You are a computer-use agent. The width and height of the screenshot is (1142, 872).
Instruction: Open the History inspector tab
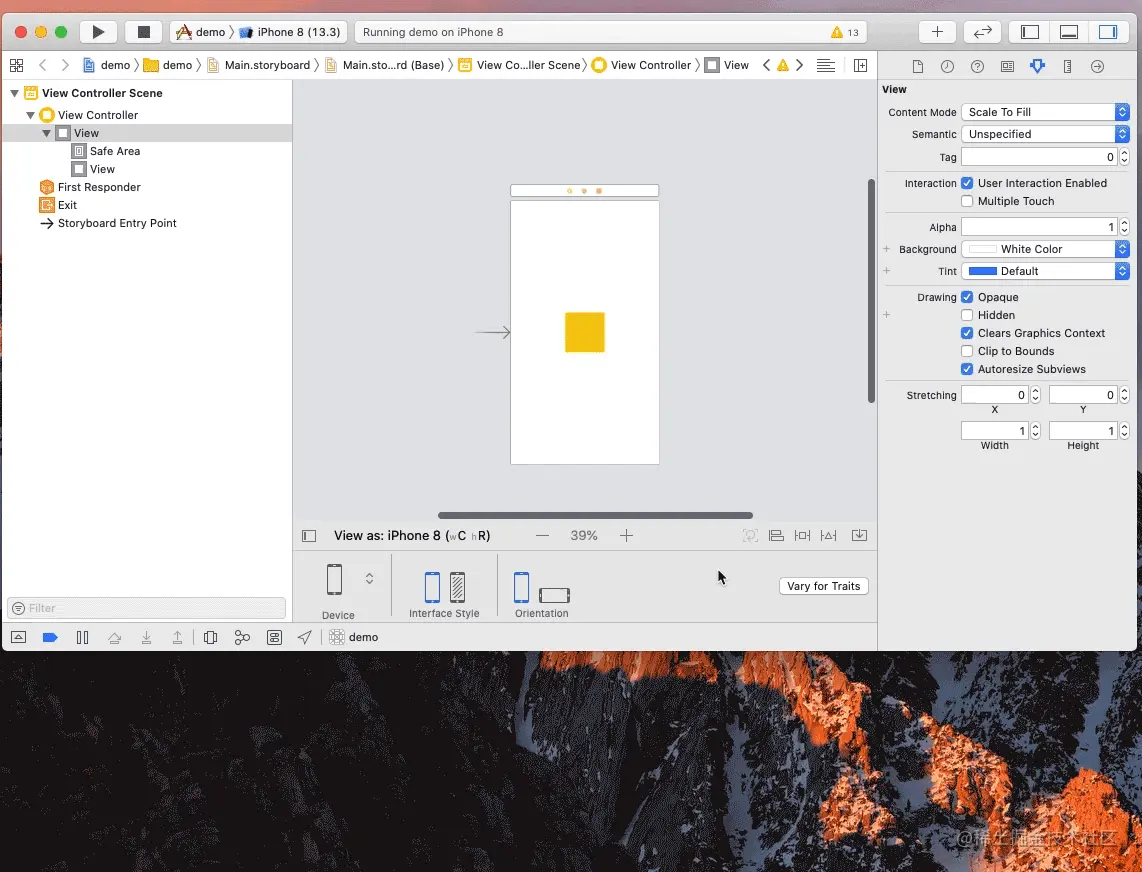coord(947,66)
